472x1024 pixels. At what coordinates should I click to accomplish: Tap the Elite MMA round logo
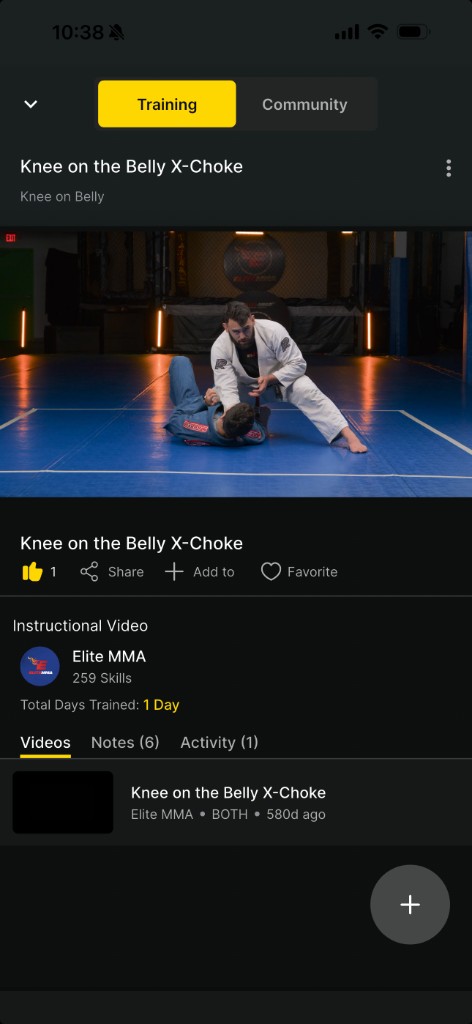(40, 666)
